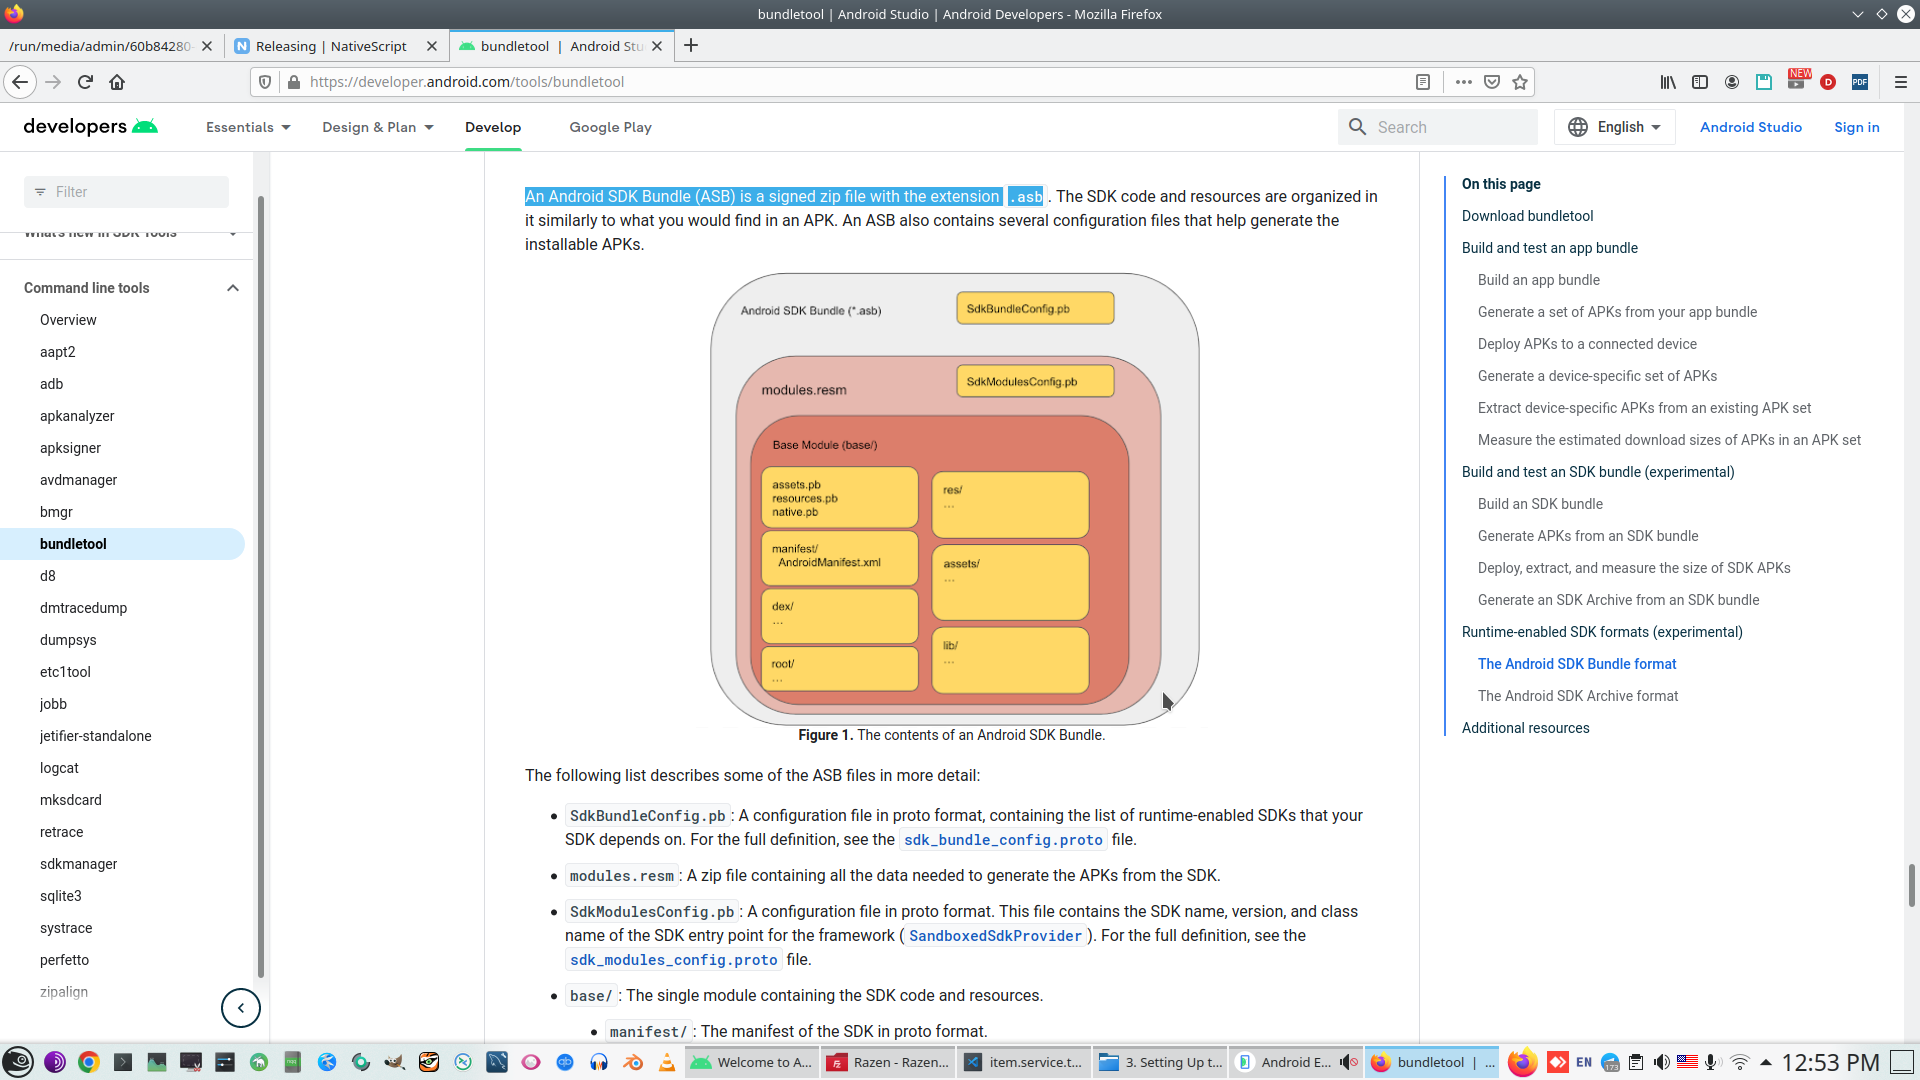
Task: Expand the Essentials dropdown menu
Action: [248, 127]
